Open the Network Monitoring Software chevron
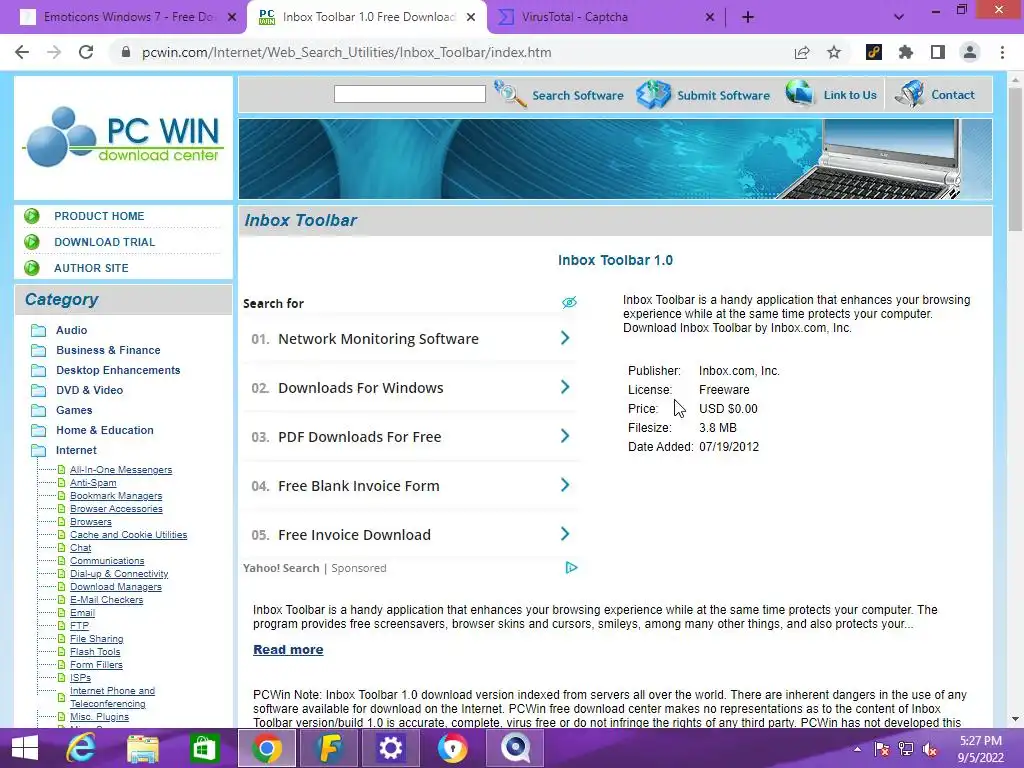This screenshot has width=1024, height=768. (565, 338)
